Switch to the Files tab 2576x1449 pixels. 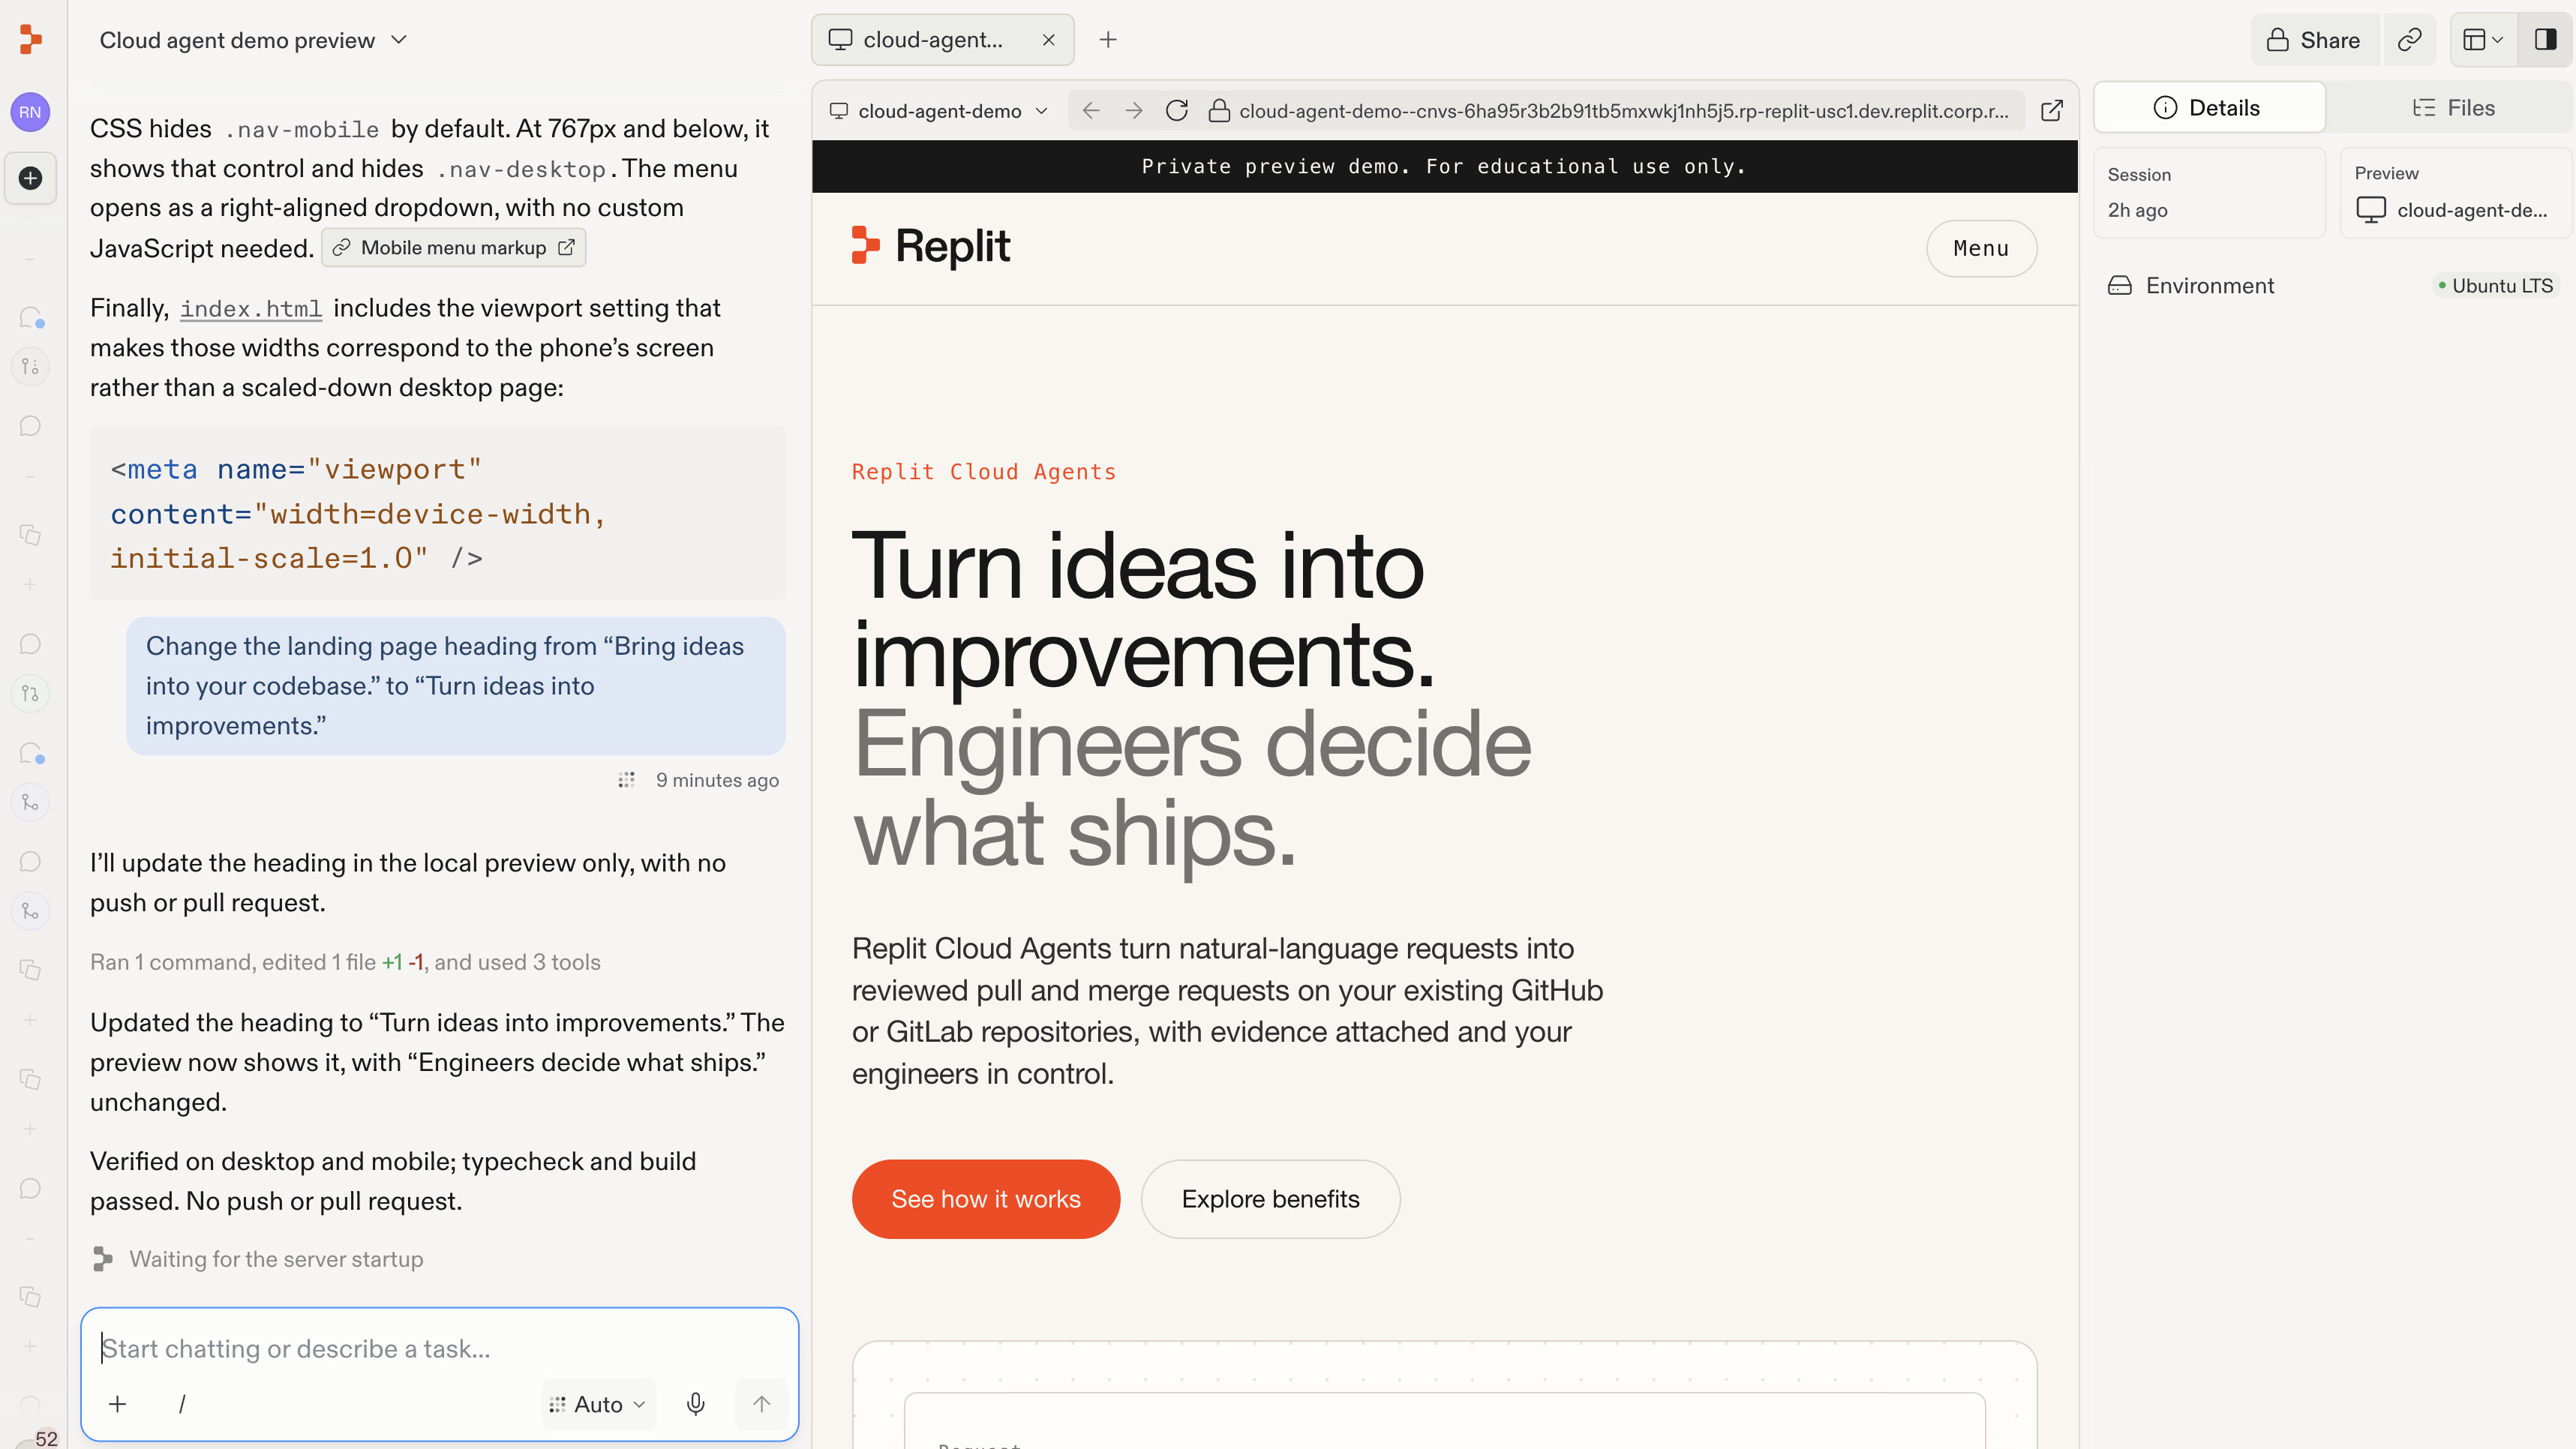tap(2453, 108)
